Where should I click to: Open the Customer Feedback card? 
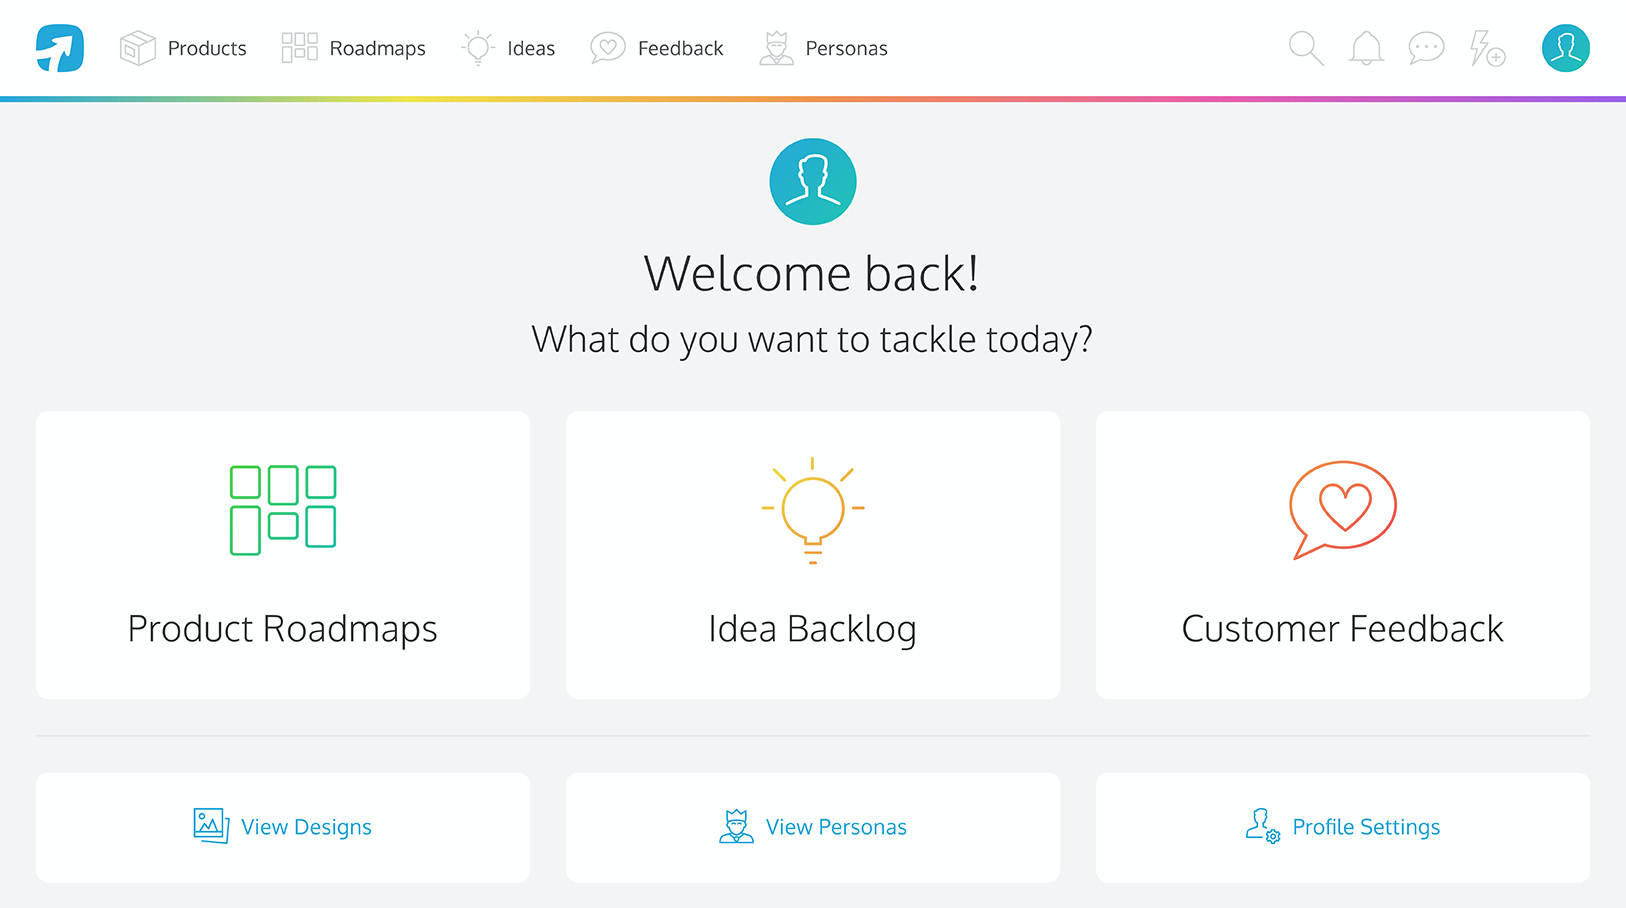[x=1343, y=555]
